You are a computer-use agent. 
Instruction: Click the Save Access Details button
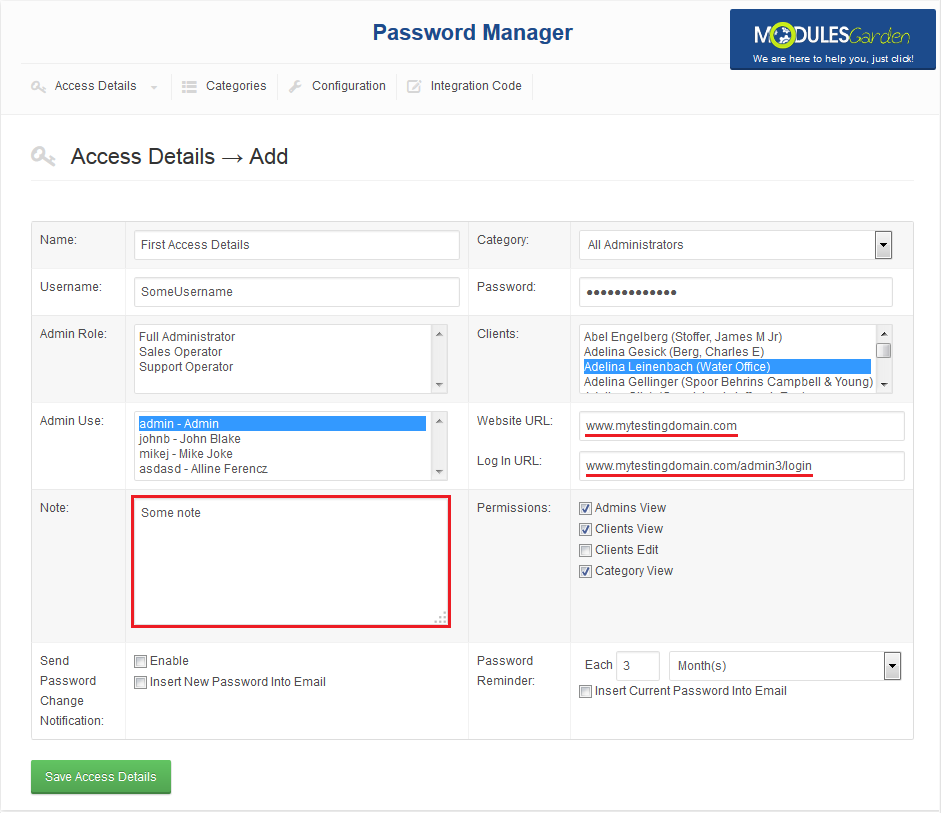[x=101, y=777]
